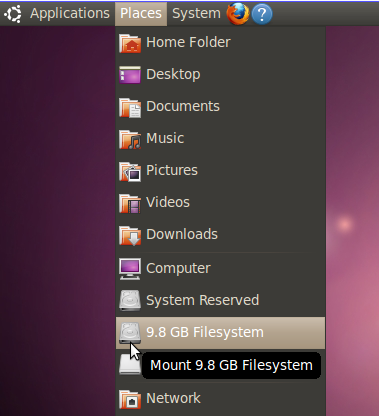
Task: Choose the System Reserved label in the Places menu
Action: pyautogui.click(x=203, y=300)
